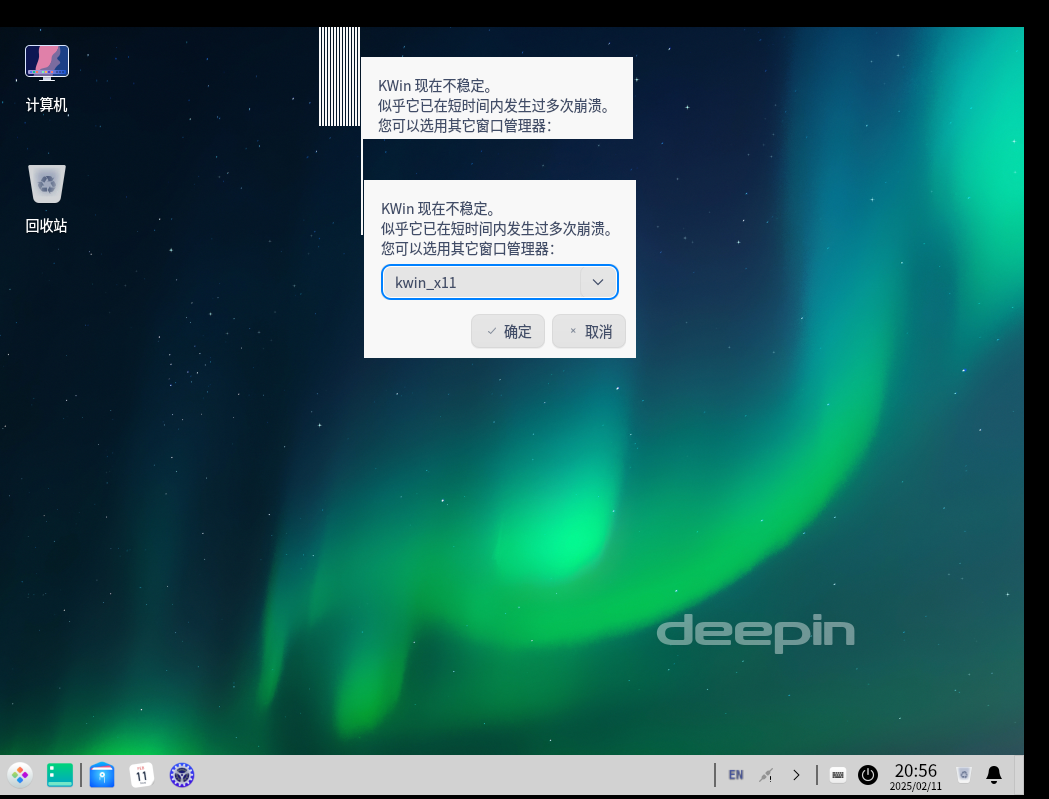The width and height of the screenshot is (1049, 799).
Task: Click the power button in the dock
Action: (868, 774)
